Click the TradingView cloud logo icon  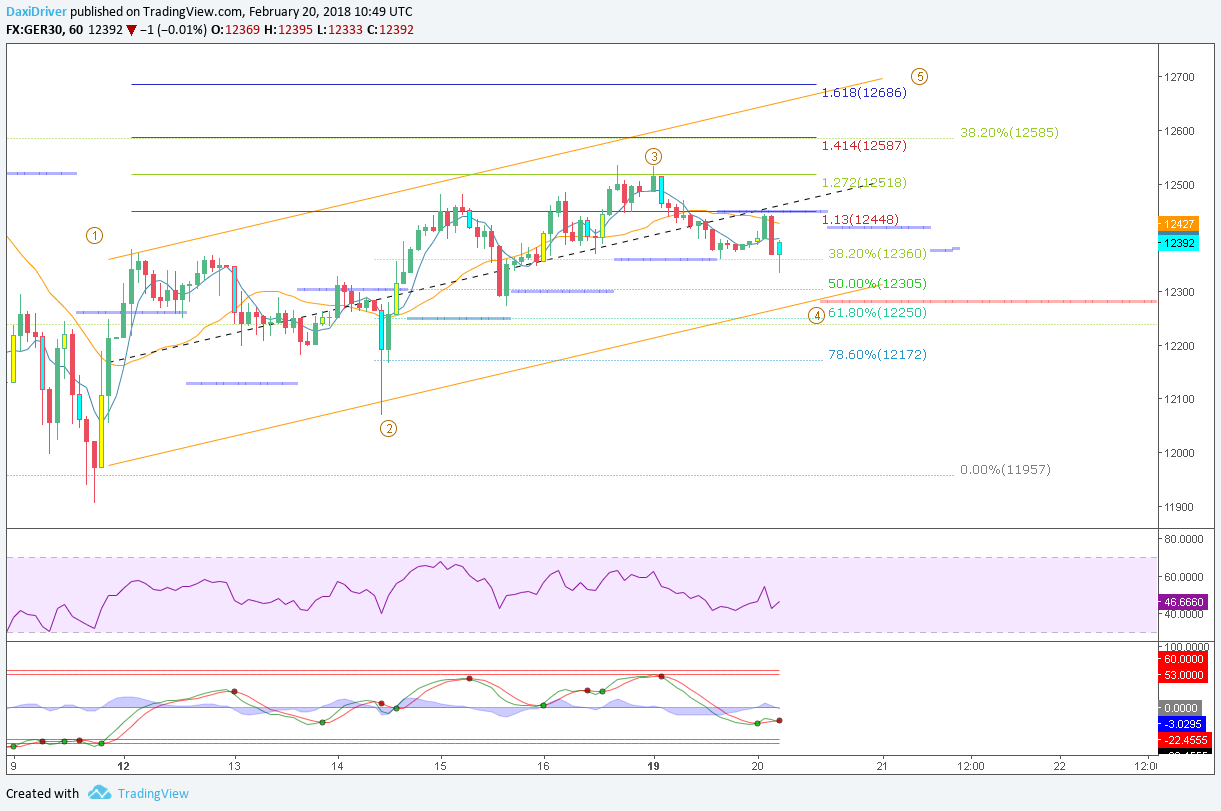click(x=99, y=793)
